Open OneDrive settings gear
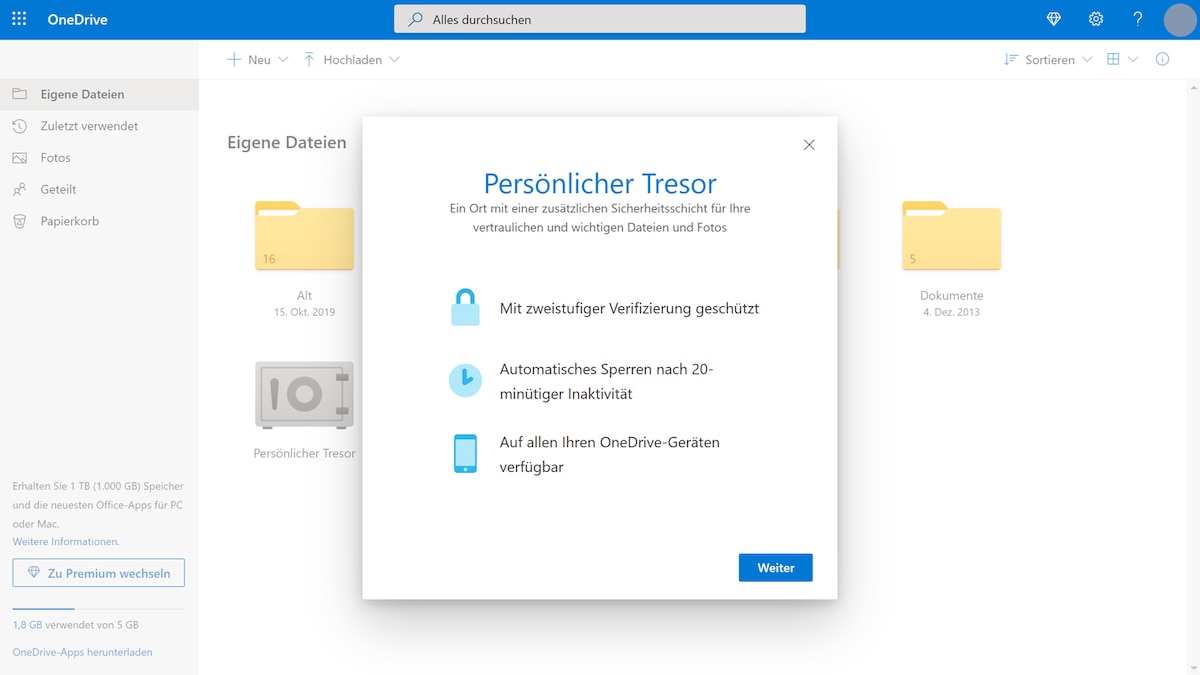 [1095, 18]
